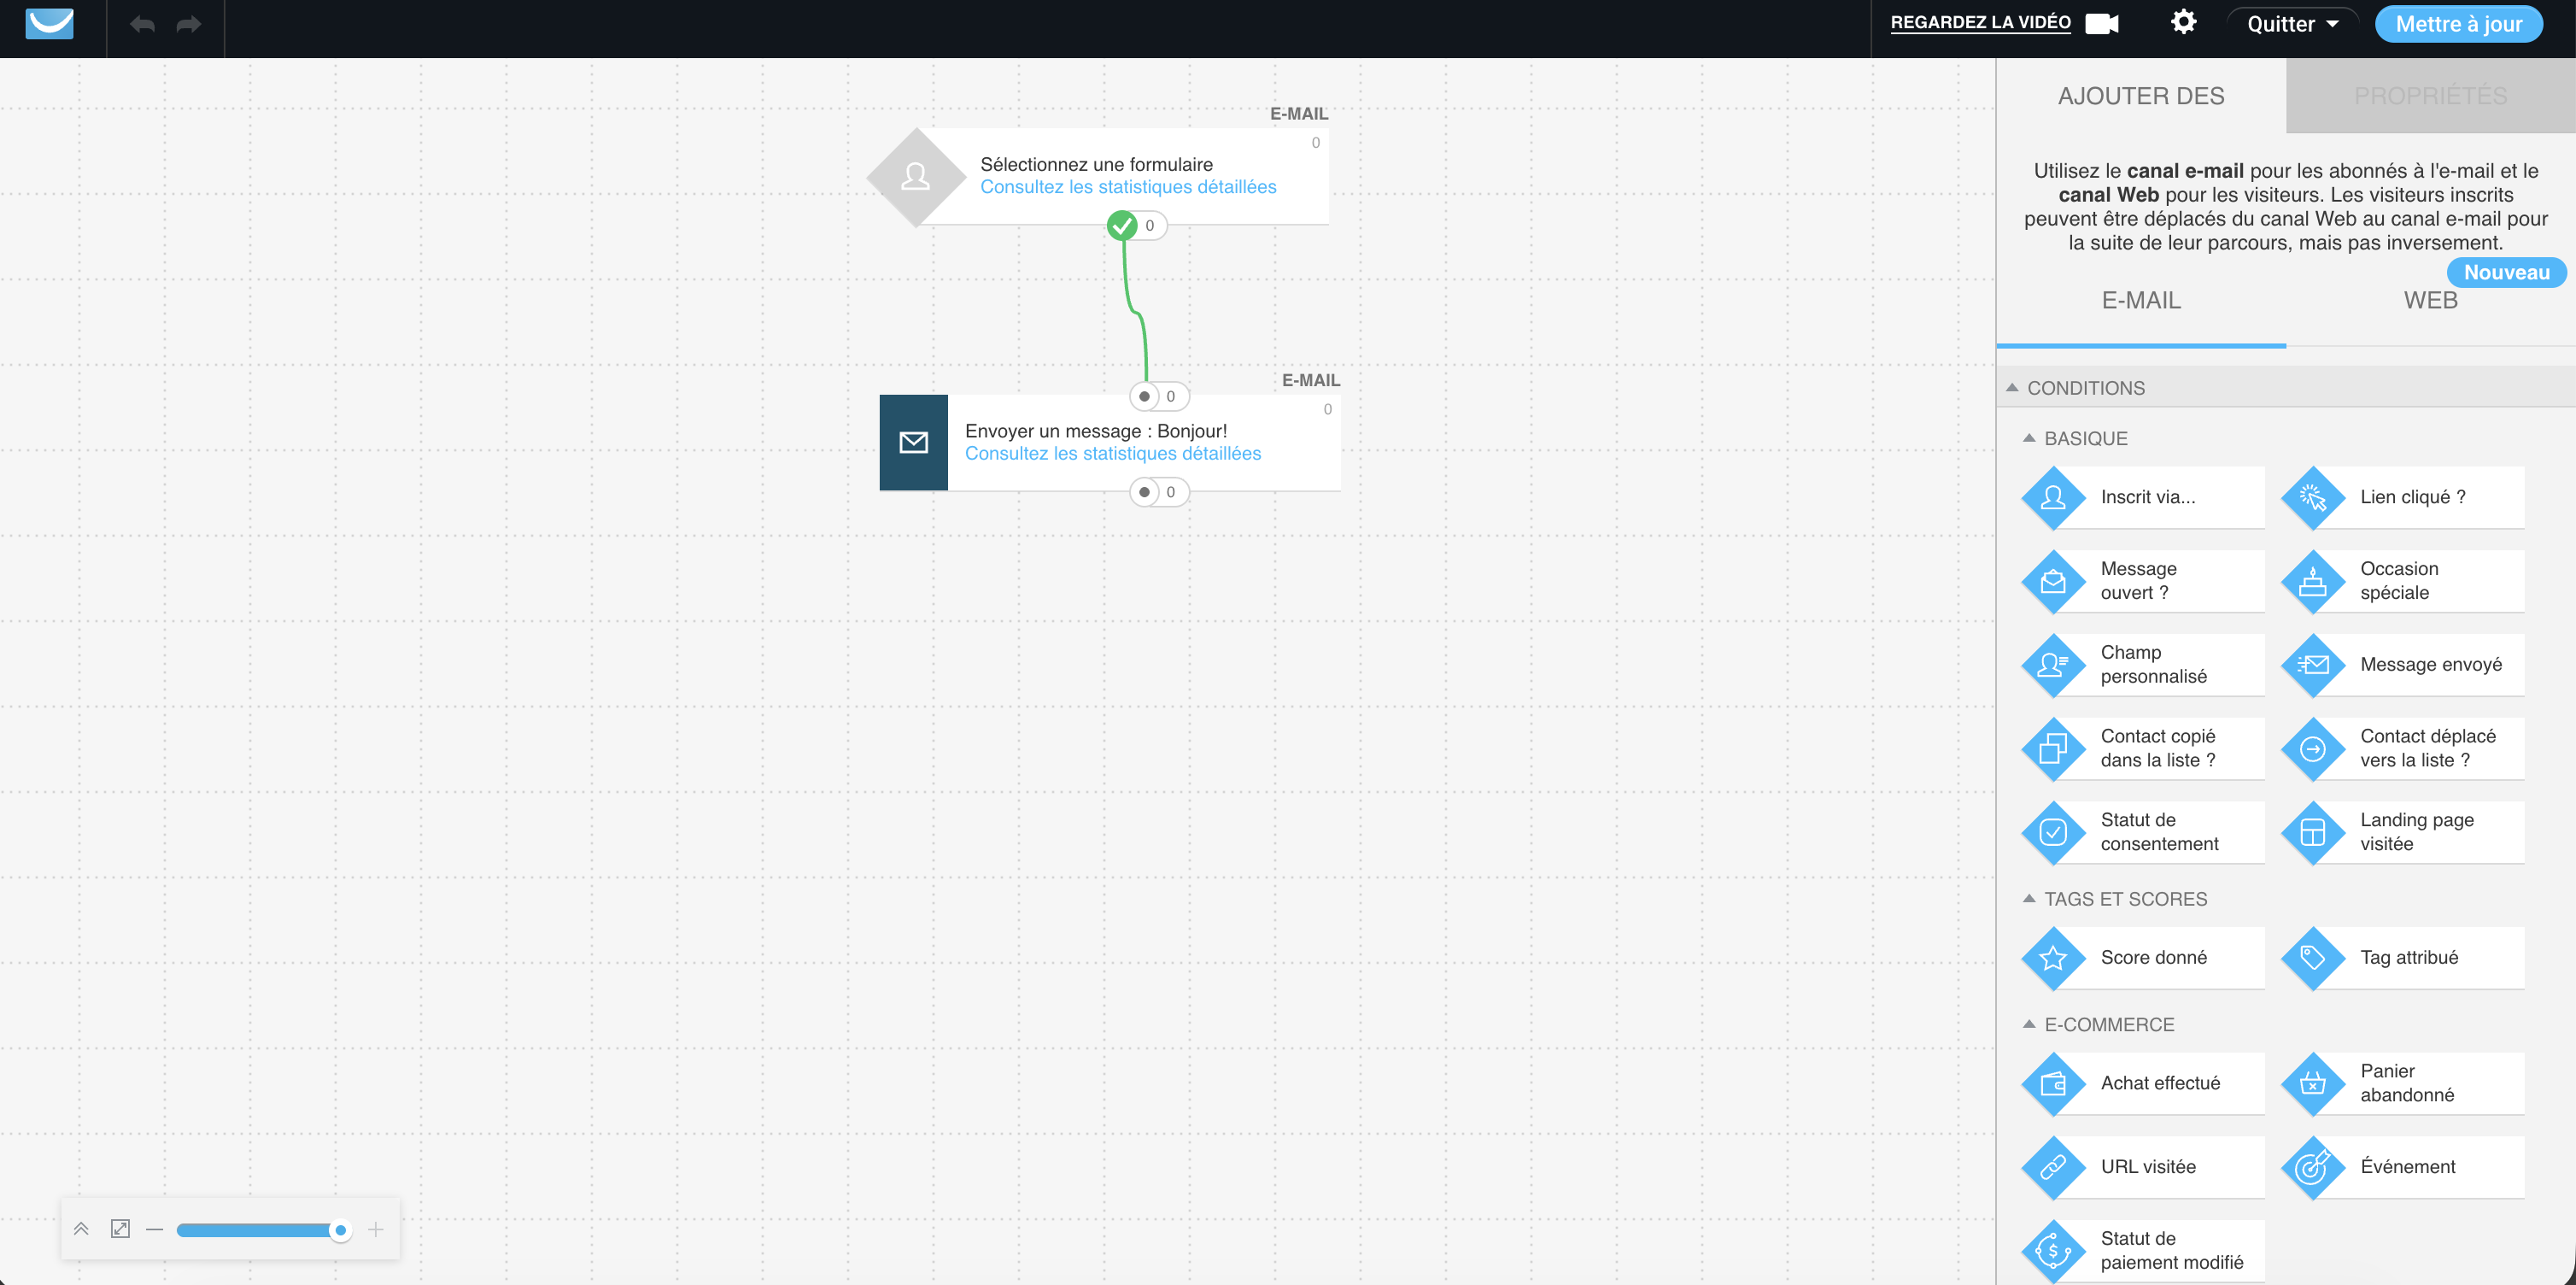
Task: Click the Mettre à jour button
Action: click(x=2459, y=23)
